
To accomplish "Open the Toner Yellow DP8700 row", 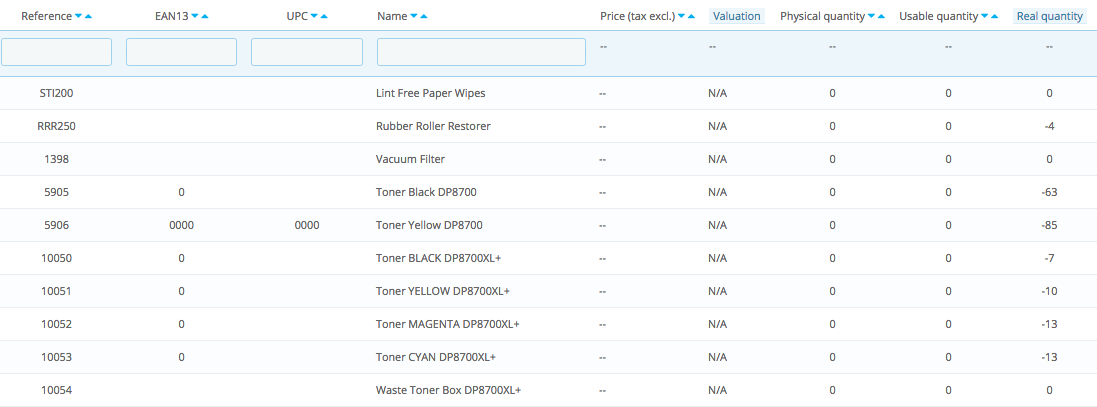I will point(548,225).
